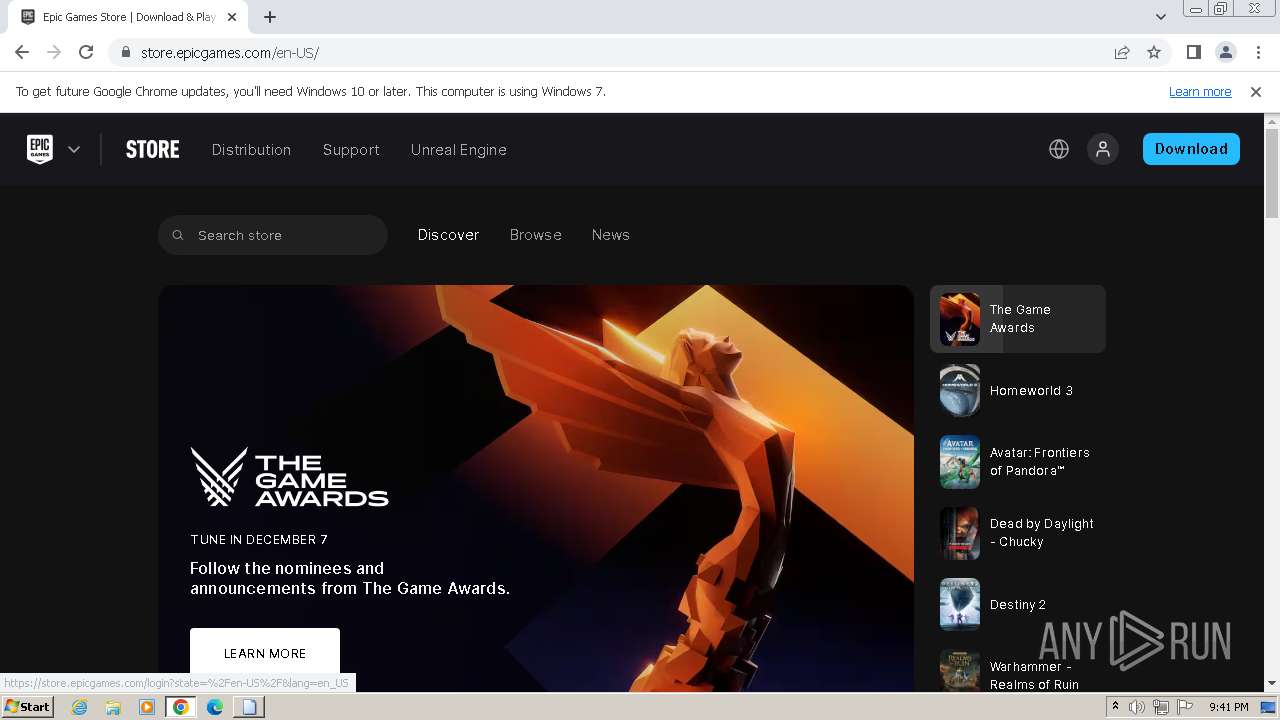The height and width of the screenshot is (720, 1280).
Task: Click the address bar URL
Action: pos(230,52)
